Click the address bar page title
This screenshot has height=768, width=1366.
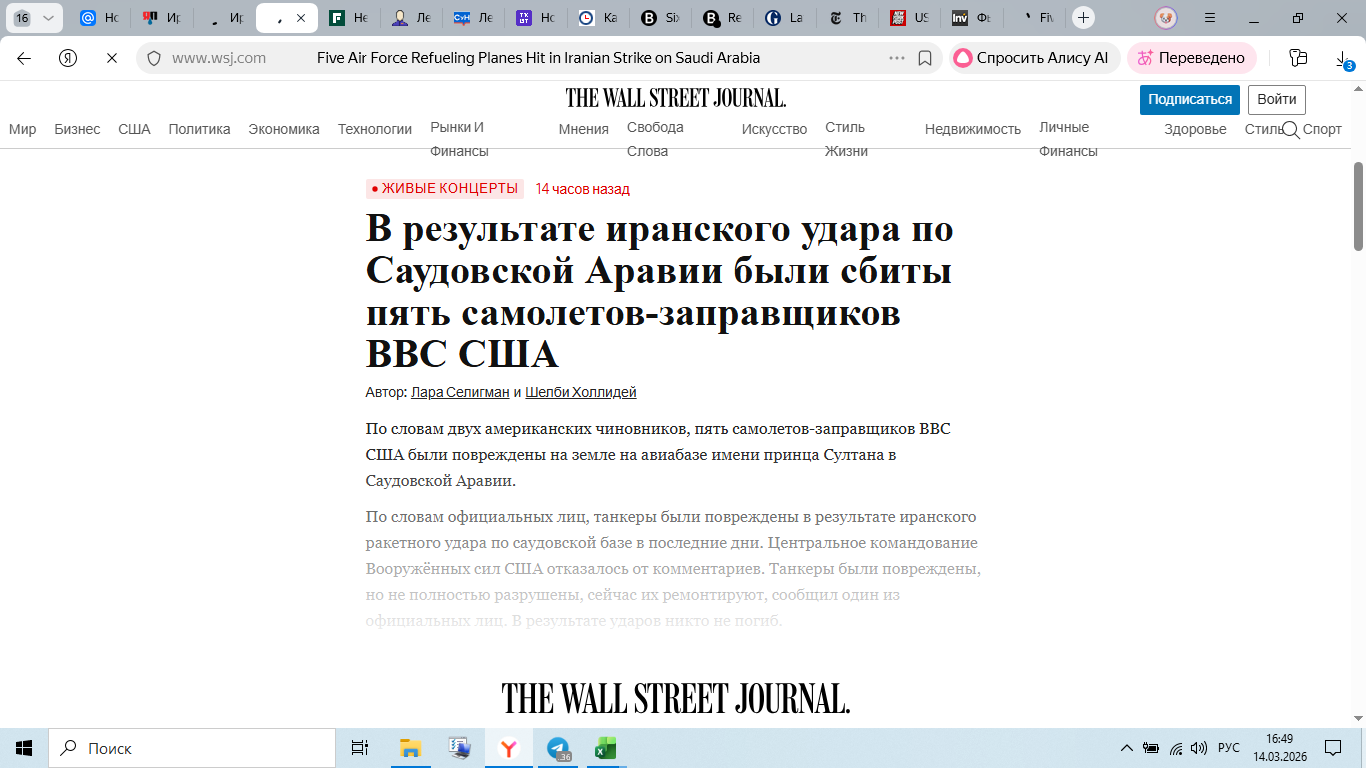538,58
